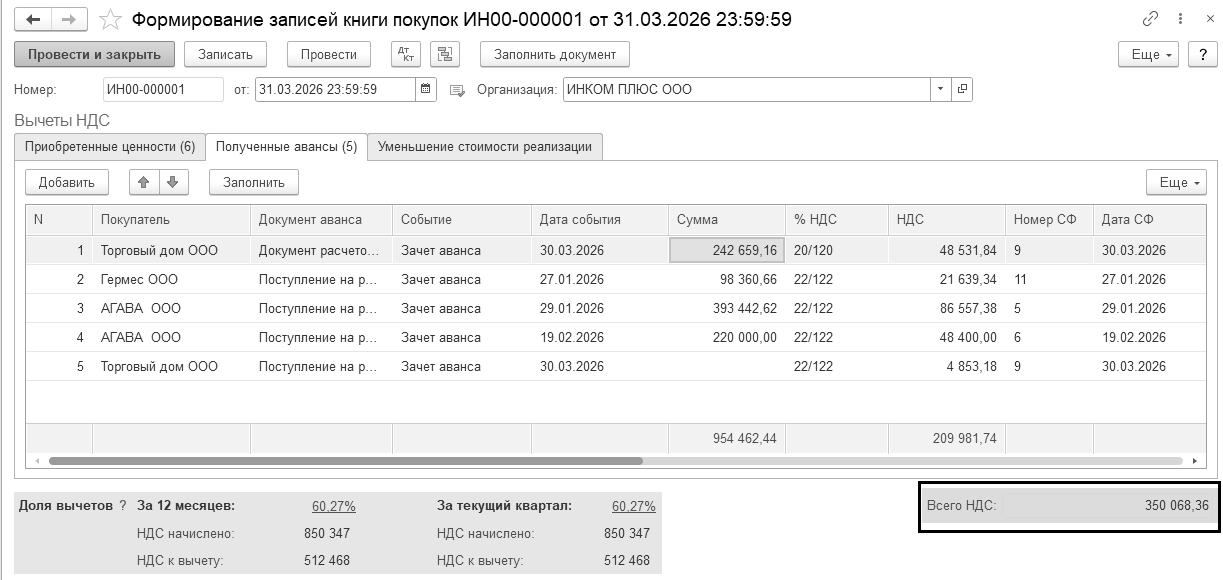Click the Добавить button
1223x580 pixels.
tap(67, 182)
